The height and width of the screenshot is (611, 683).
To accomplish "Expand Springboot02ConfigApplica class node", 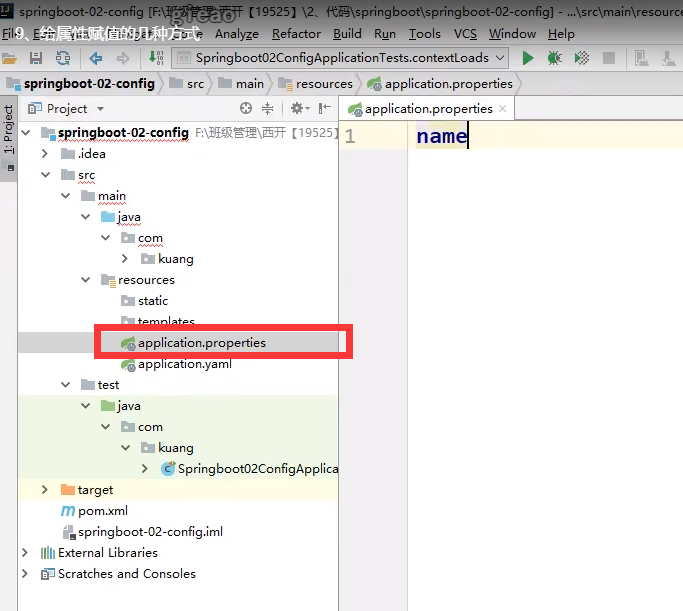I will tap(145, 469).
